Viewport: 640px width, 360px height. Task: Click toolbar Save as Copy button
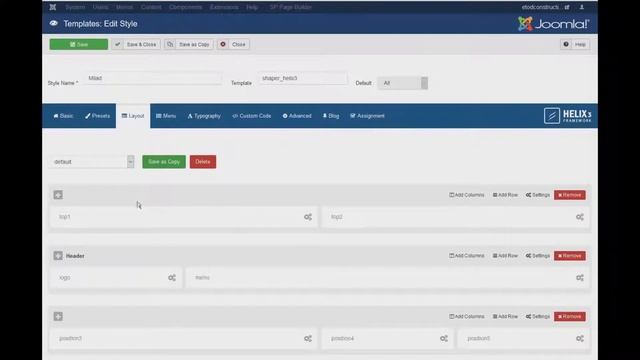189,44
